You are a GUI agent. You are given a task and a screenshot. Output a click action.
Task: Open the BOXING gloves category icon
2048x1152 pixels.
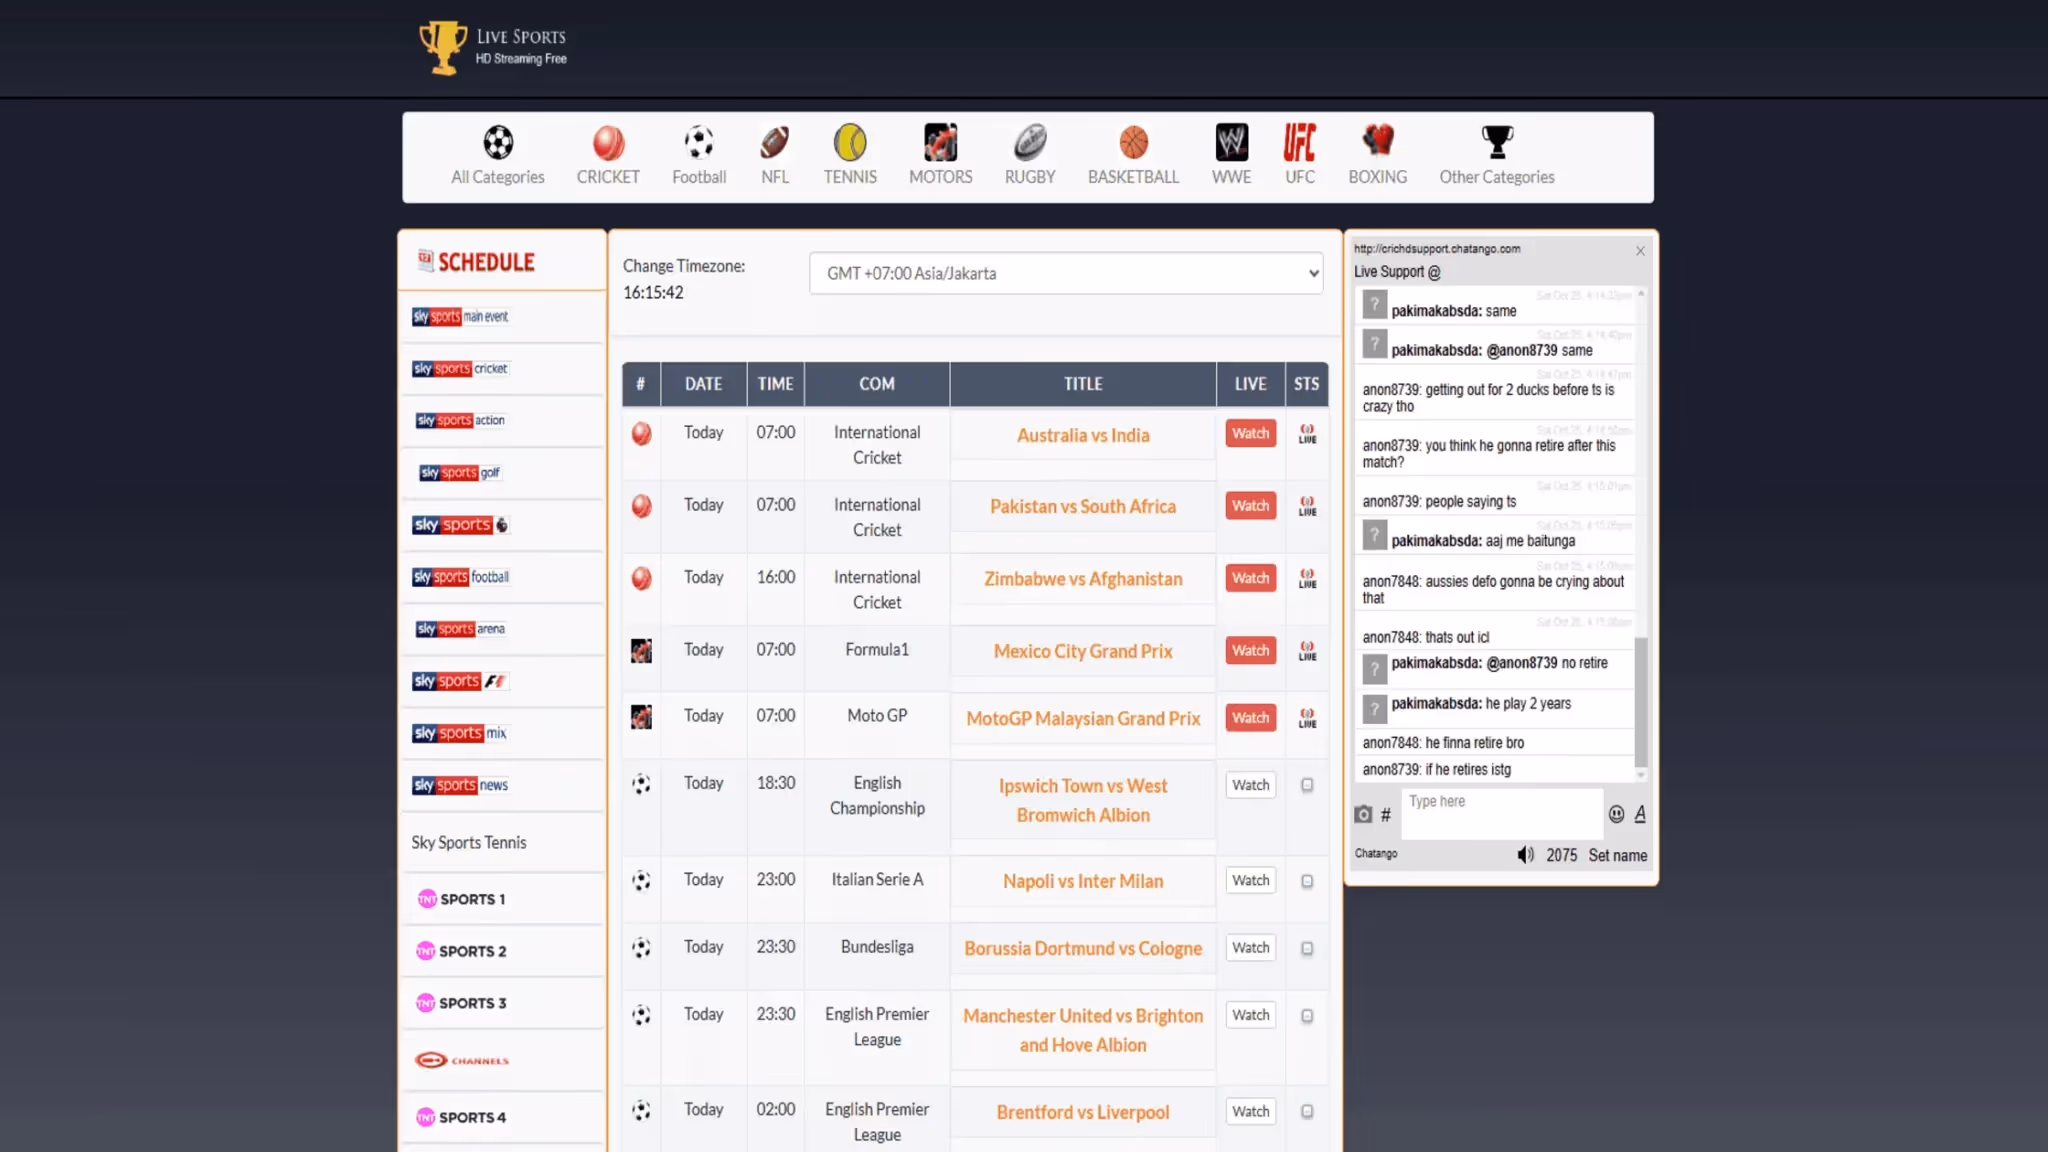coord(1377,141)
